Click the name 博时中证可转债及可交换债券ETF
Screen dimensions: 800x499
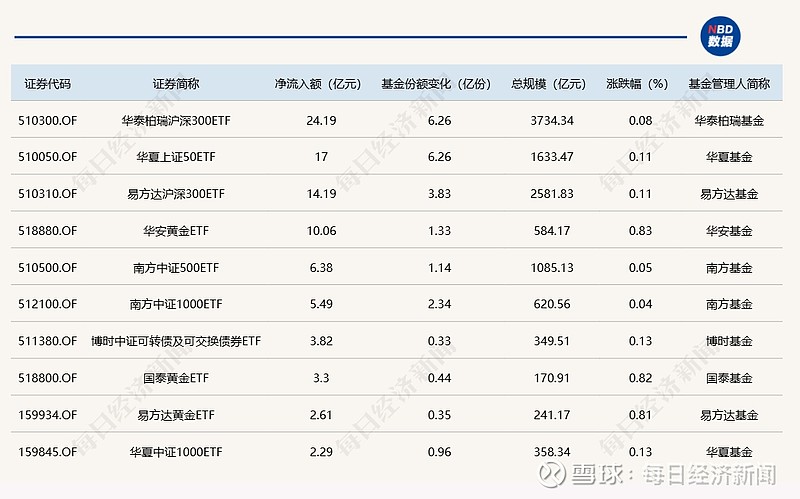(176, 341)
